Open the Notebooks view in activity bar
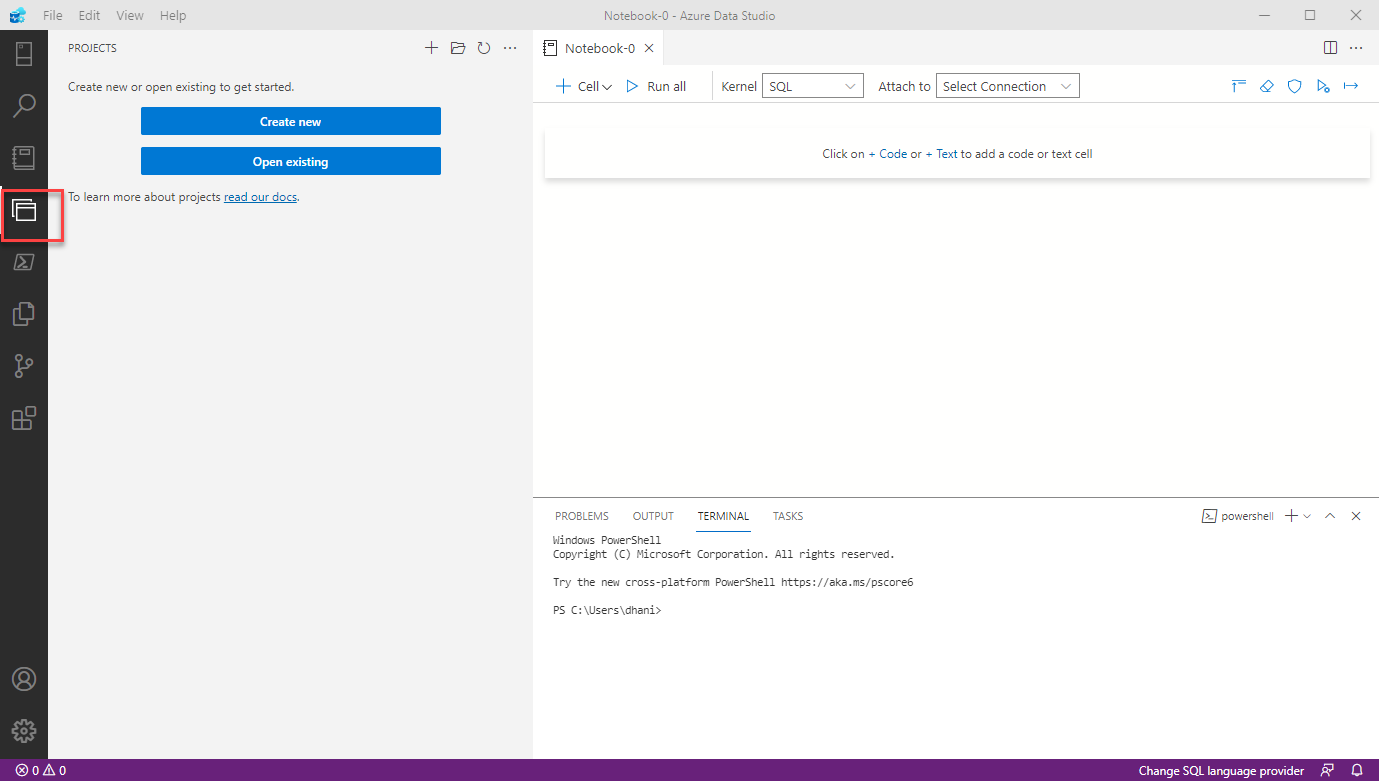 coord(24,158)
